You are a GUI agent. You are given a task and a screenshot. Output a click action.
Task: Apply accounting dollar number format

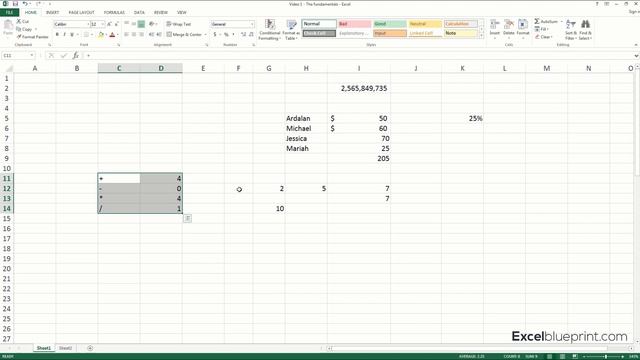click(215, 35)
